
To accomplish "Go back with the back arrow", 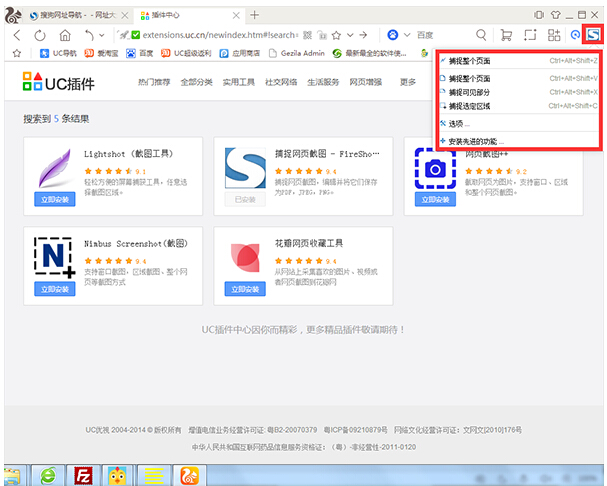I will (x=17, y=35).
